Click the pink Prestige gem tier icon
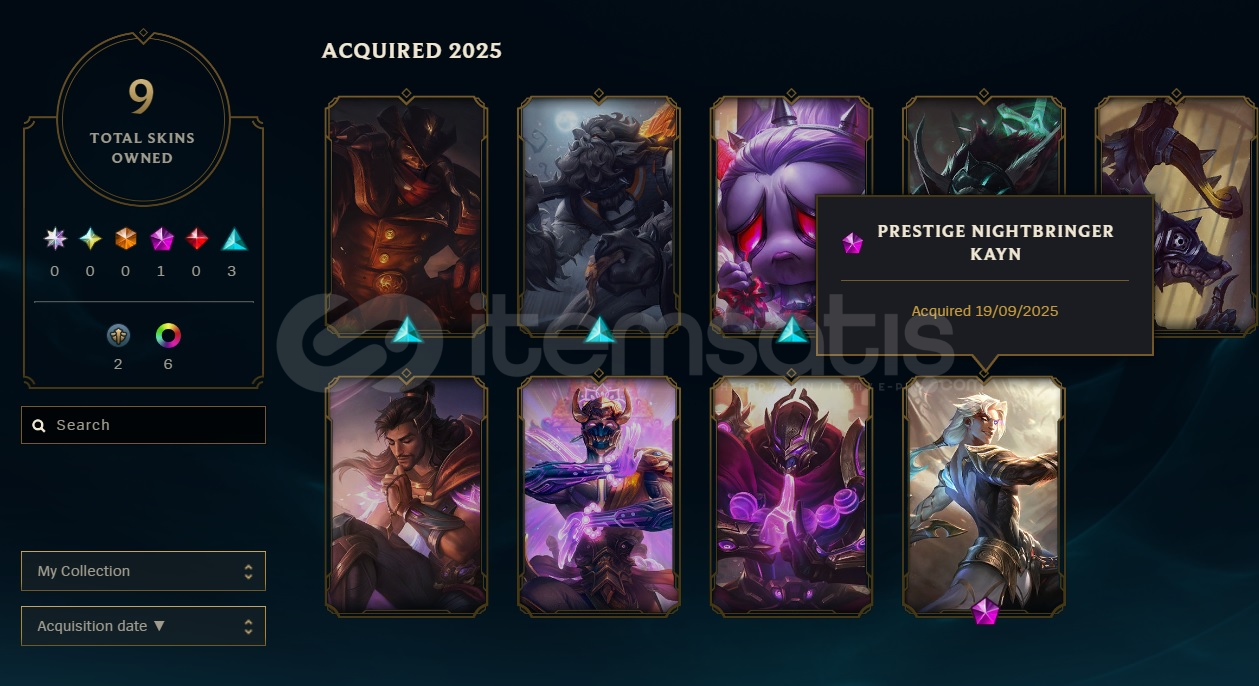Viewport: 1259px width, 686px height. pos(162,239)
